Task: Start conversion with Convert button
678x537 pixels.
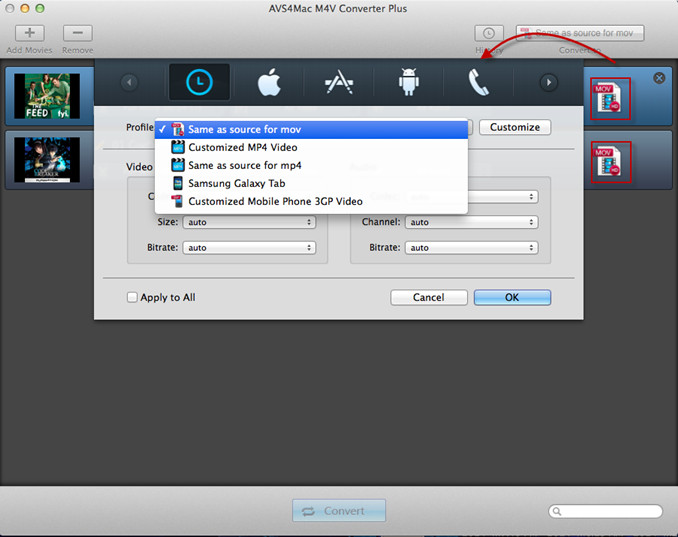Action: pos(339,511)
